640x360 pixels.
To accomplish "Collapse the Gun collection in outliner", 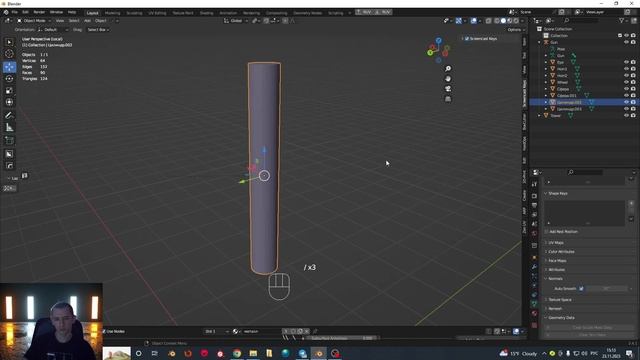I will point(540,42).
